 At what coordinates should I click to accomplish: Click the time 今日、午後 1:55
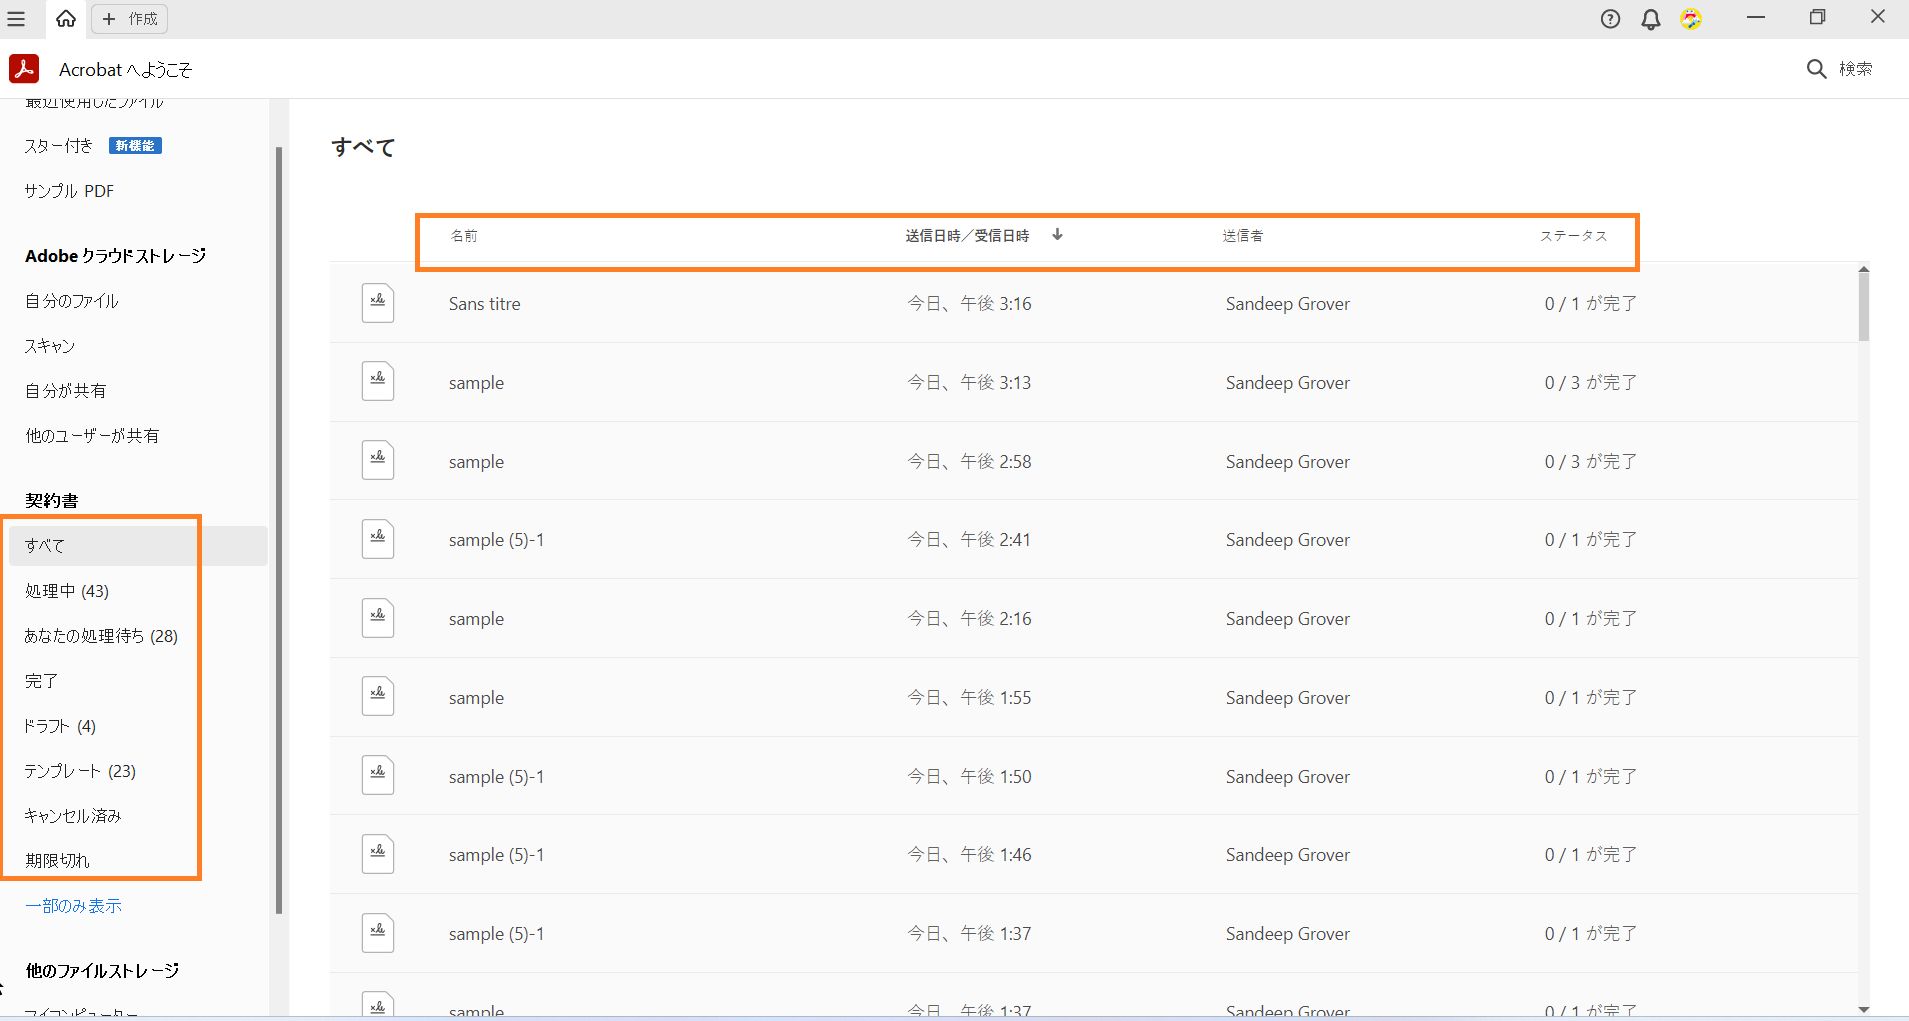969,698
